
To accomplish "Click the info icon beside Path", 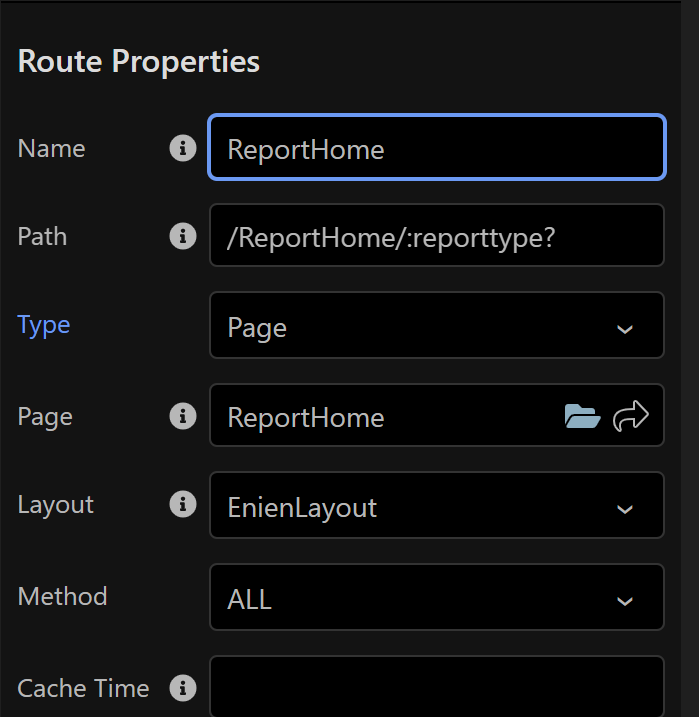I will pyautogui.click(x=182, y=237).
